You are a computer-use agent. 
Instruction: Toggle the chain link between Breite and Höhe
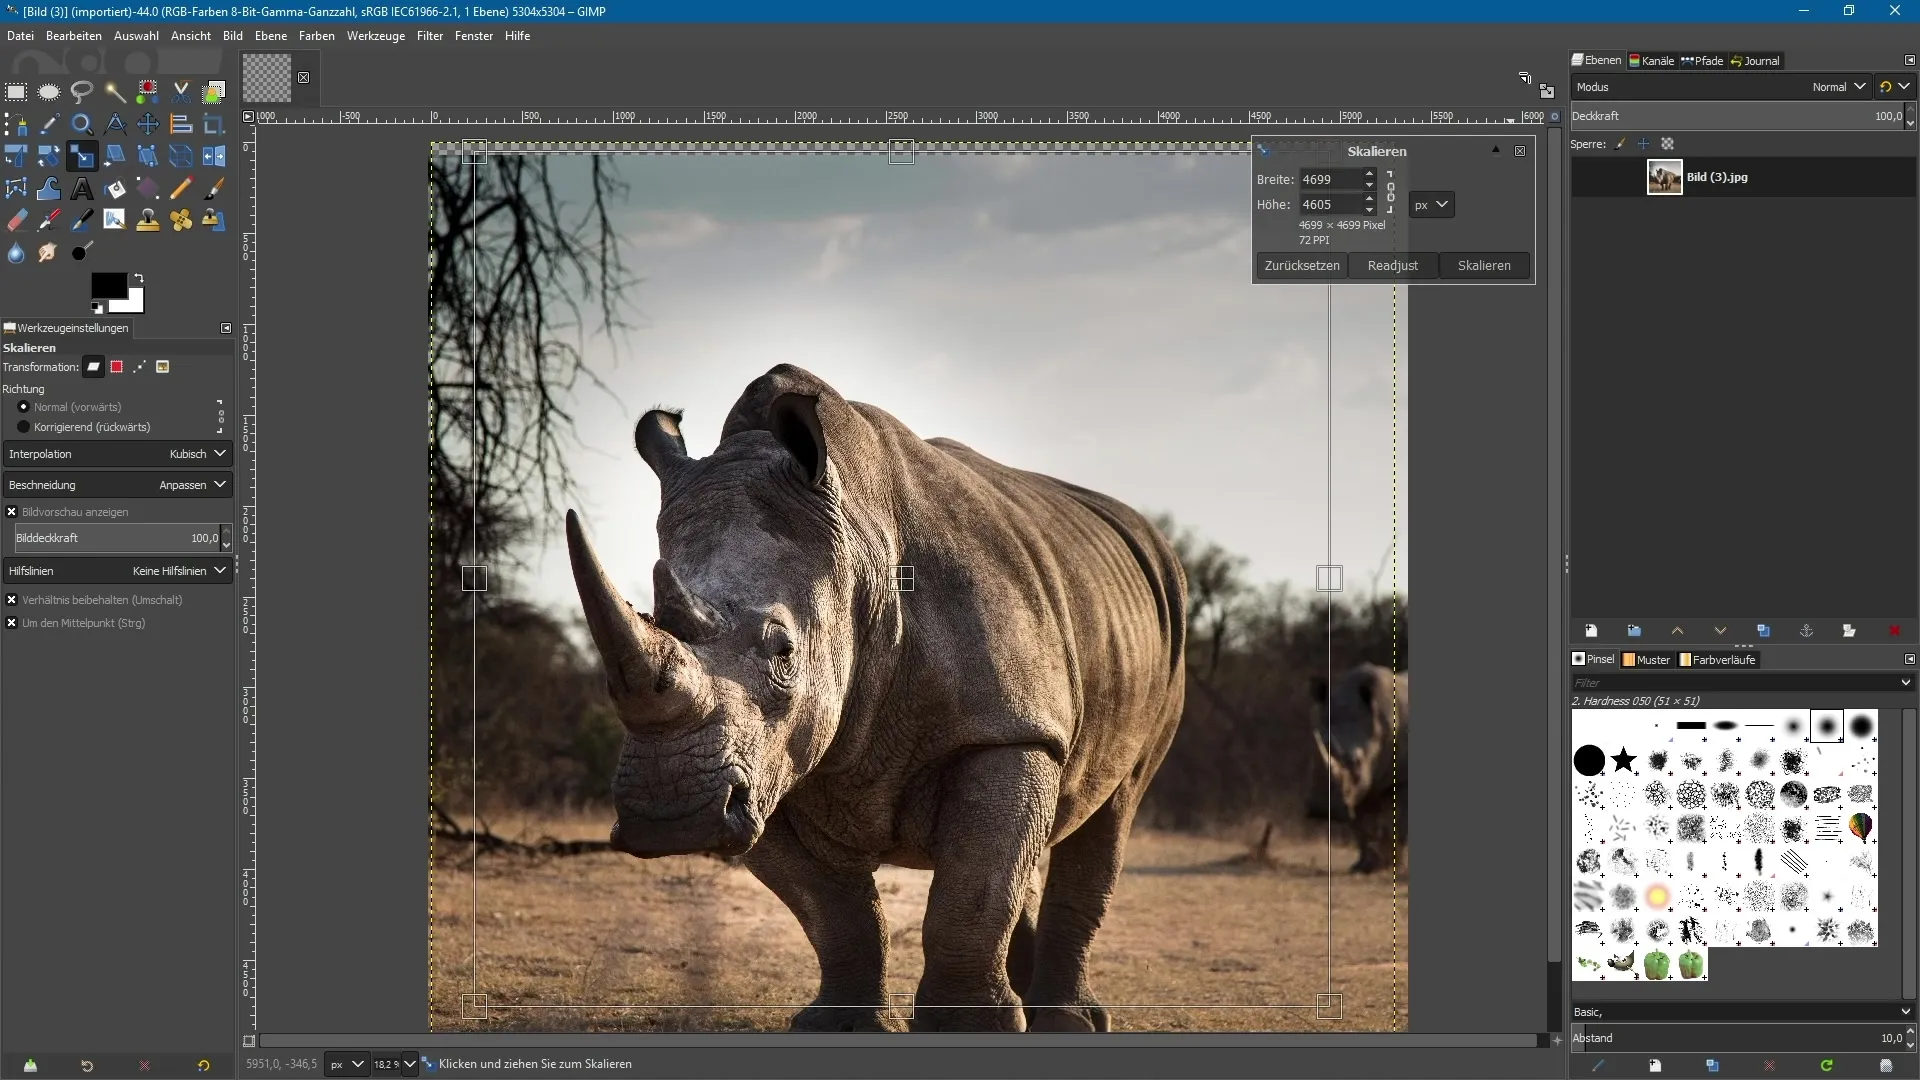tap(1390, 192)
